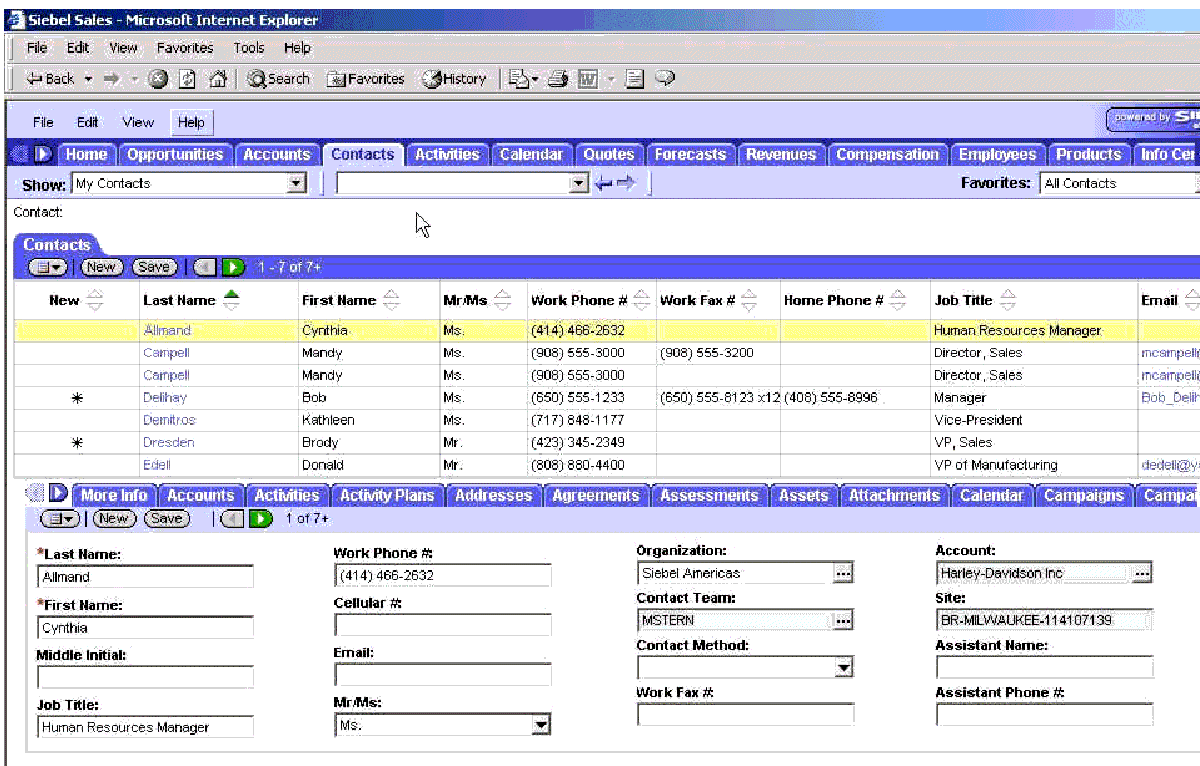Click the screen tab scroll arrow icon beside Home
The width and height of the screenshot is (1200, 766).
pos(43,154)
